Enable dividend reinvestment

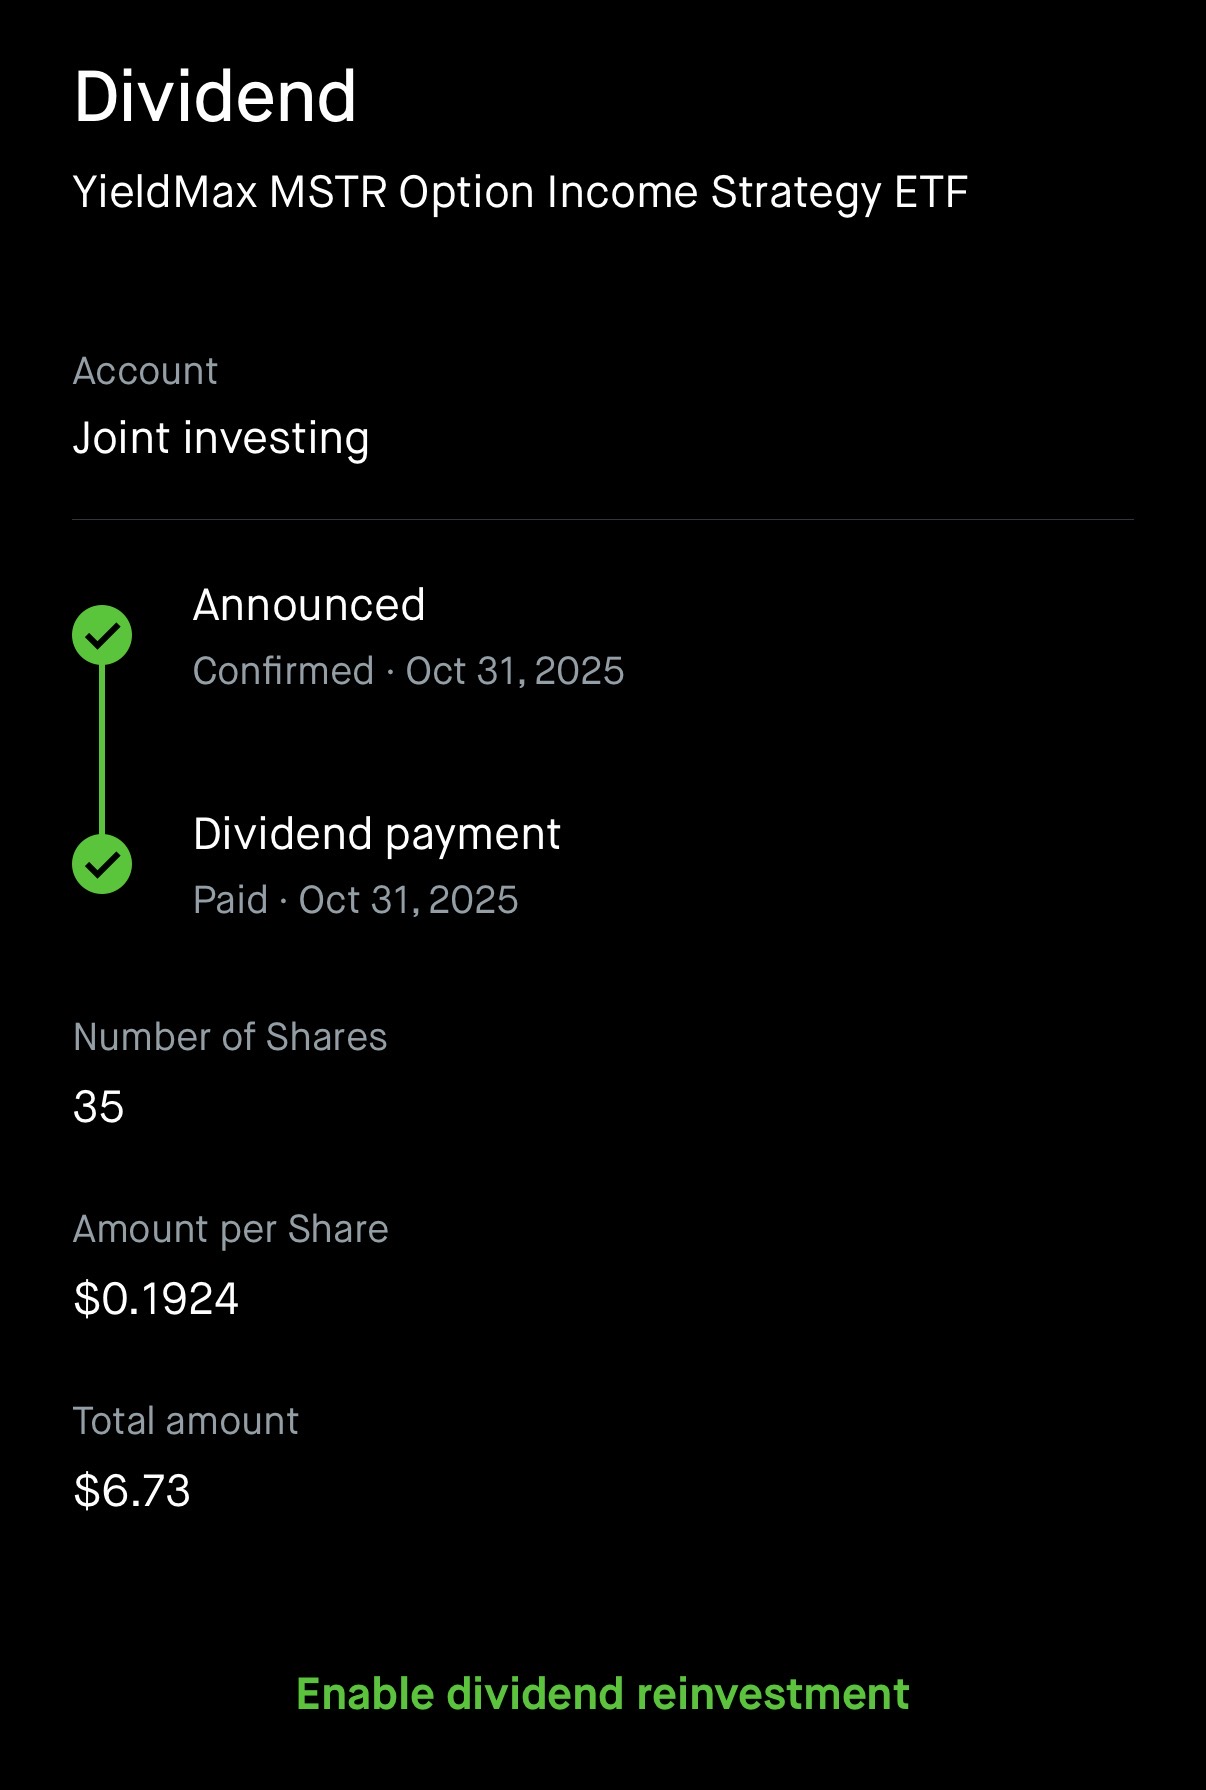tap(602, 1694)
